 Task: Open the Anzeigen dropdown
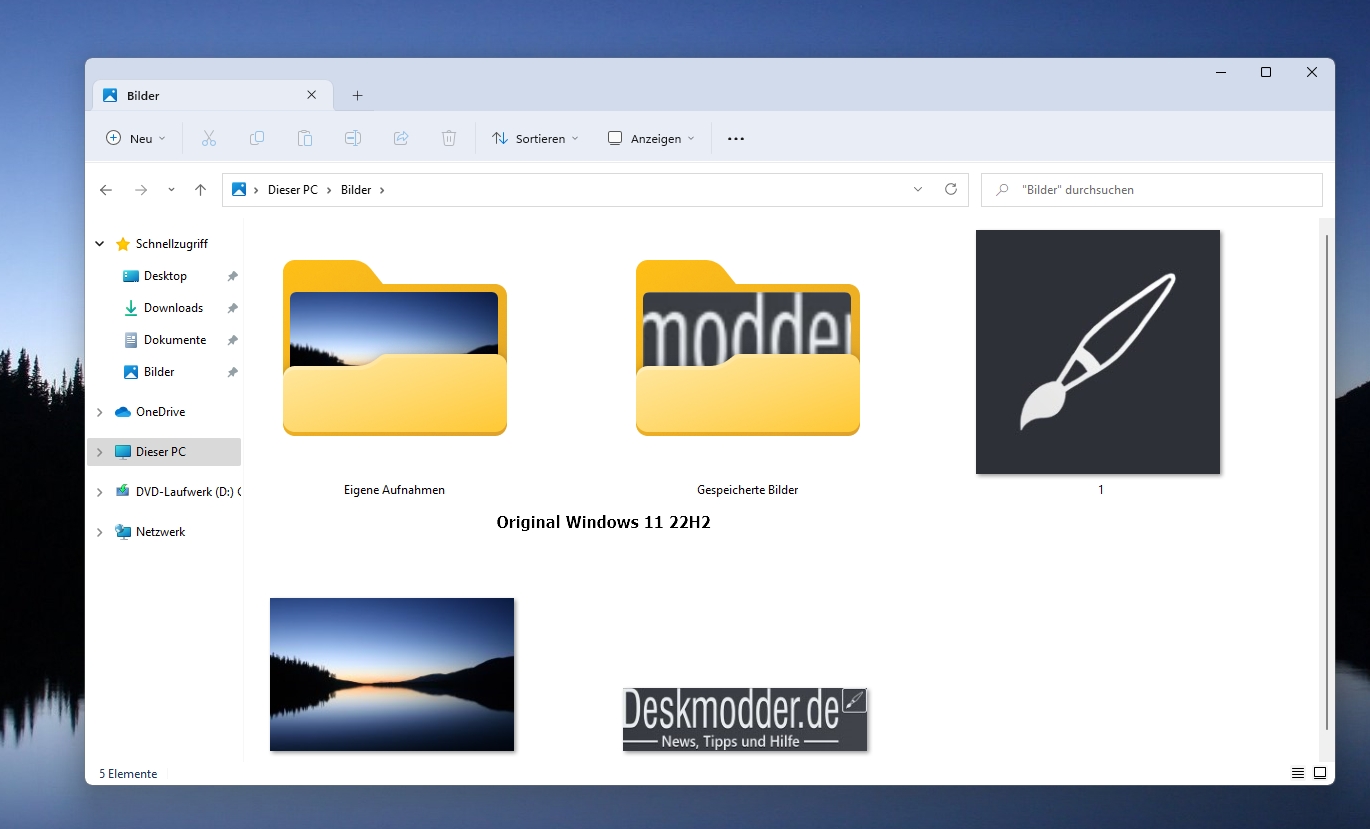tap(651, 138)
